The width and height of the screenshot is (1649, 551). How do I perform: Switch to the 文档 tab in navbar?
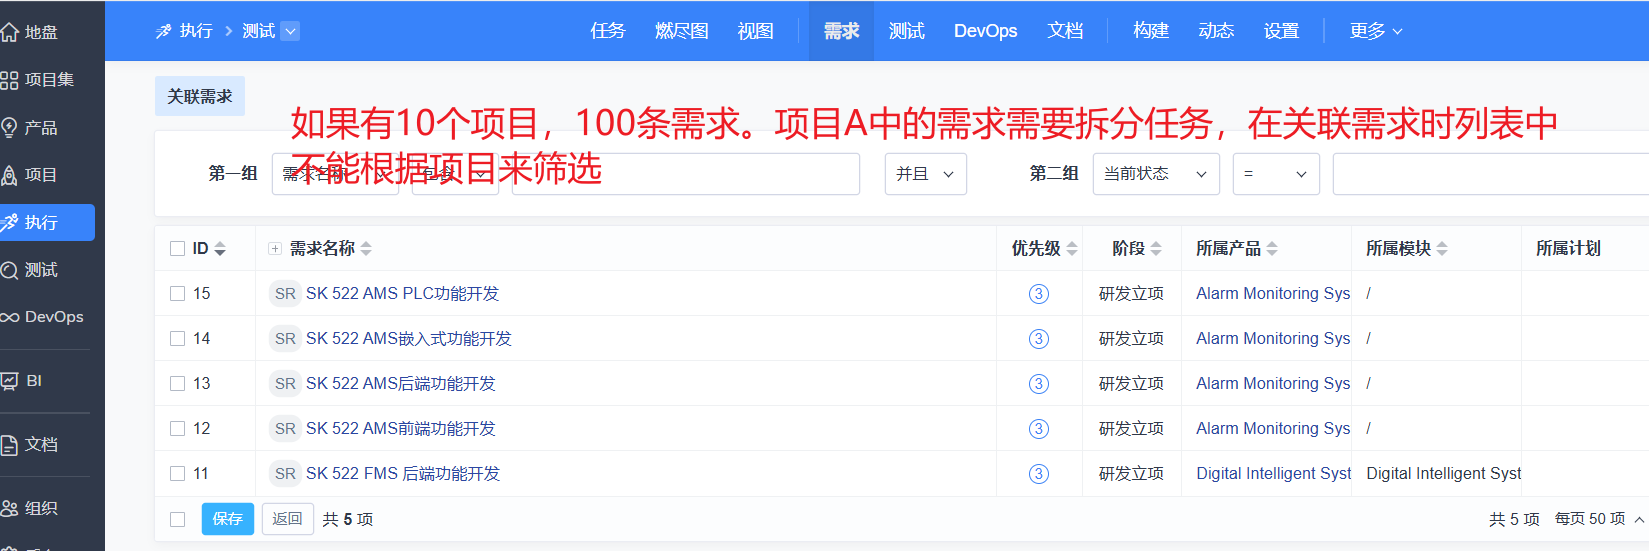[1066, 31]
